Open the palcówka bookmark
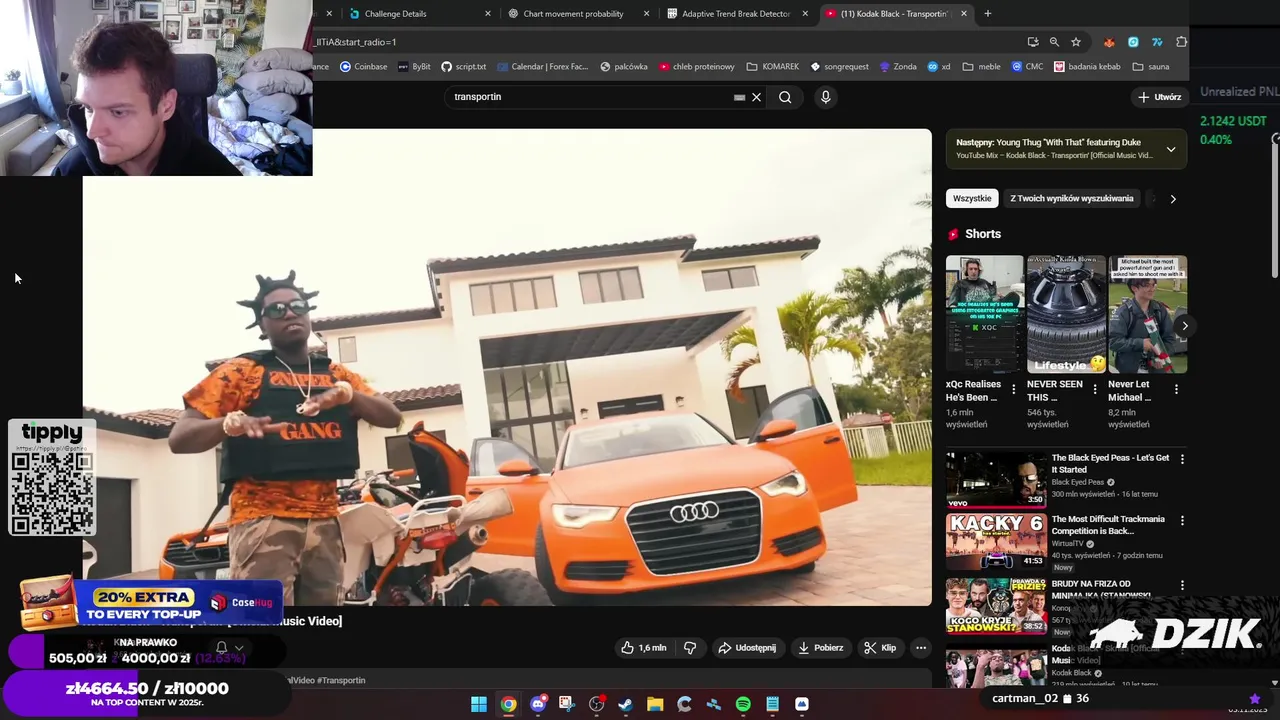 (x=624, y=67)
